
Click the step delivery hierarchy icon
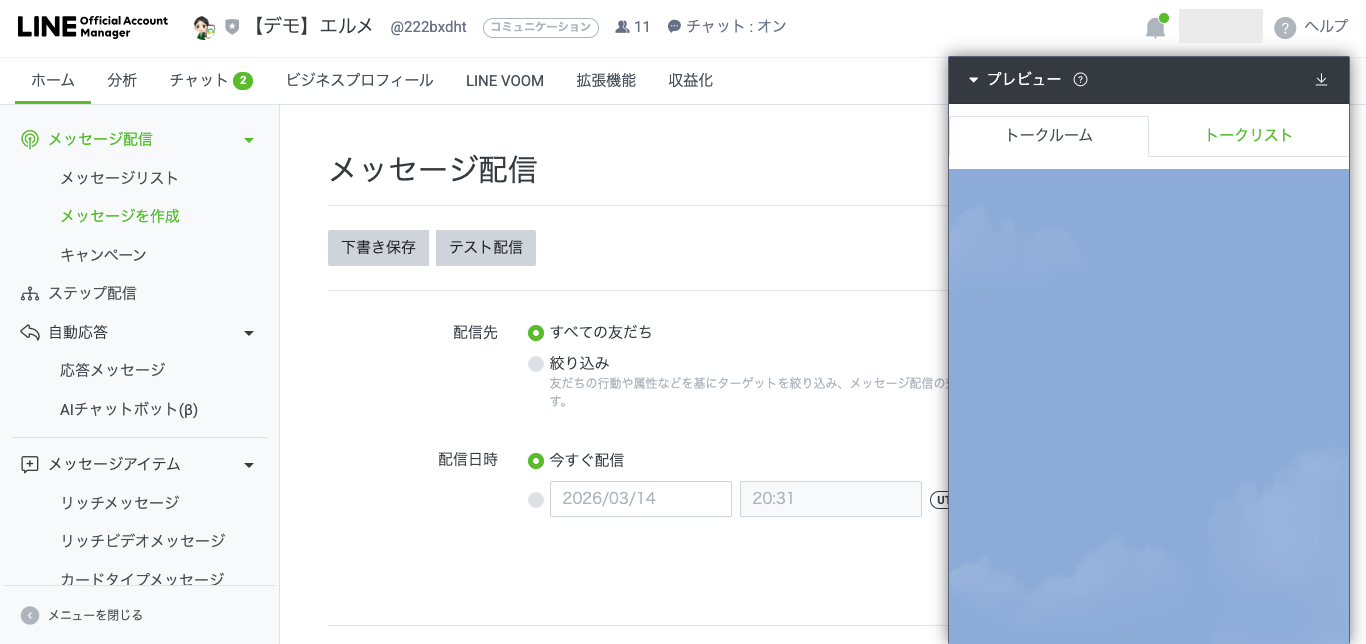click(30, 294)
